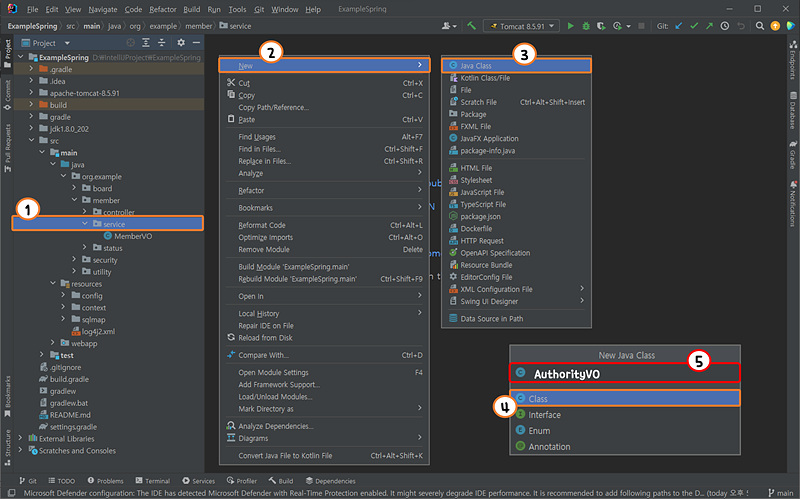The height and width of the screenshot is (499, 800).
Task: Open Bookmarks side panel
Action: 7,396
